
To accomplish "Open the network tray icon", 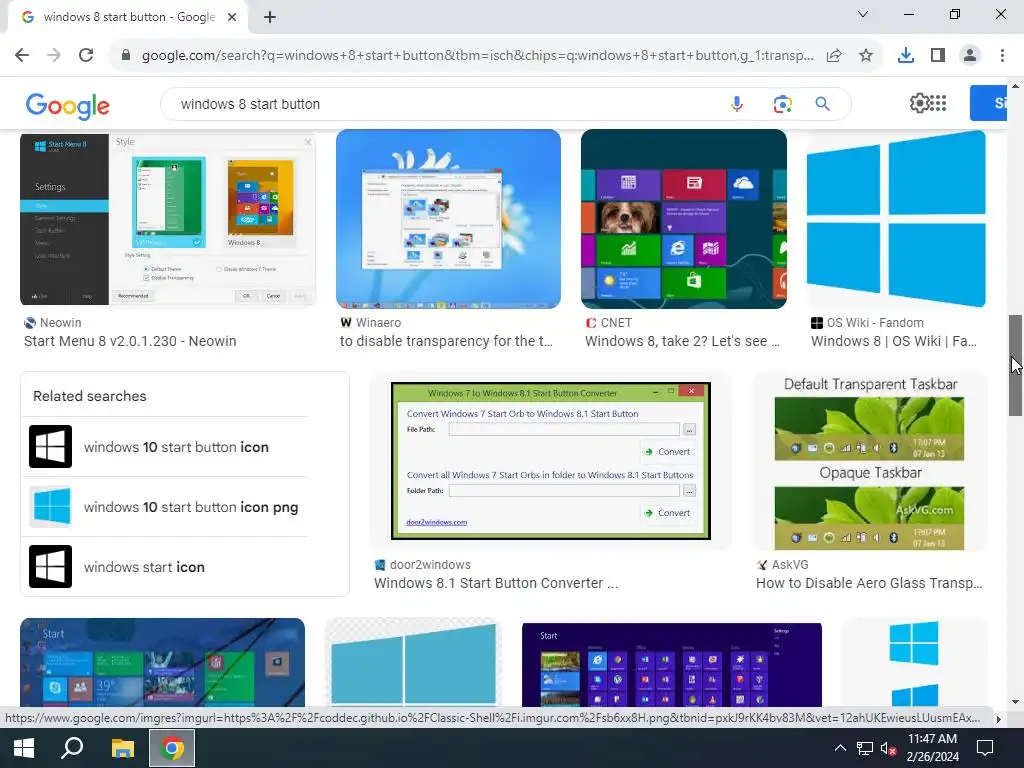I will [865, 748].
